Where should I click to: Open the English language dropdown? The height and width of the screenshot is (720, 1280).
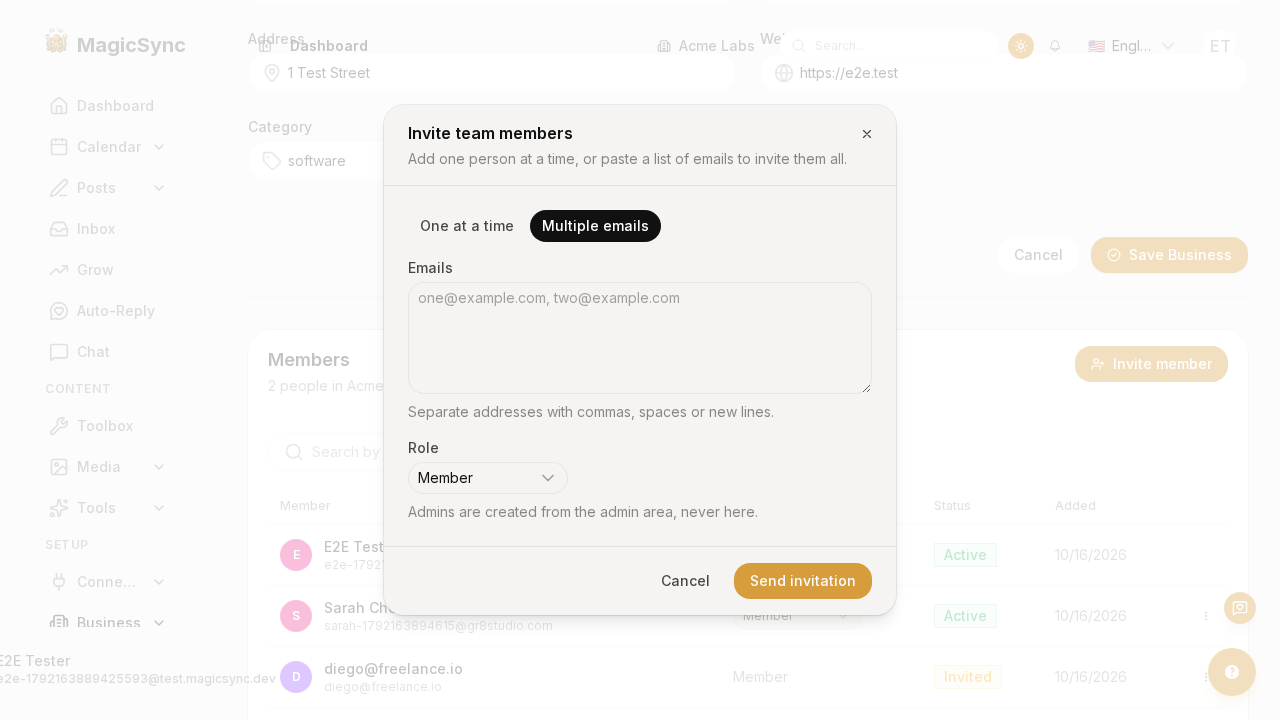(x=1131, y=46)
